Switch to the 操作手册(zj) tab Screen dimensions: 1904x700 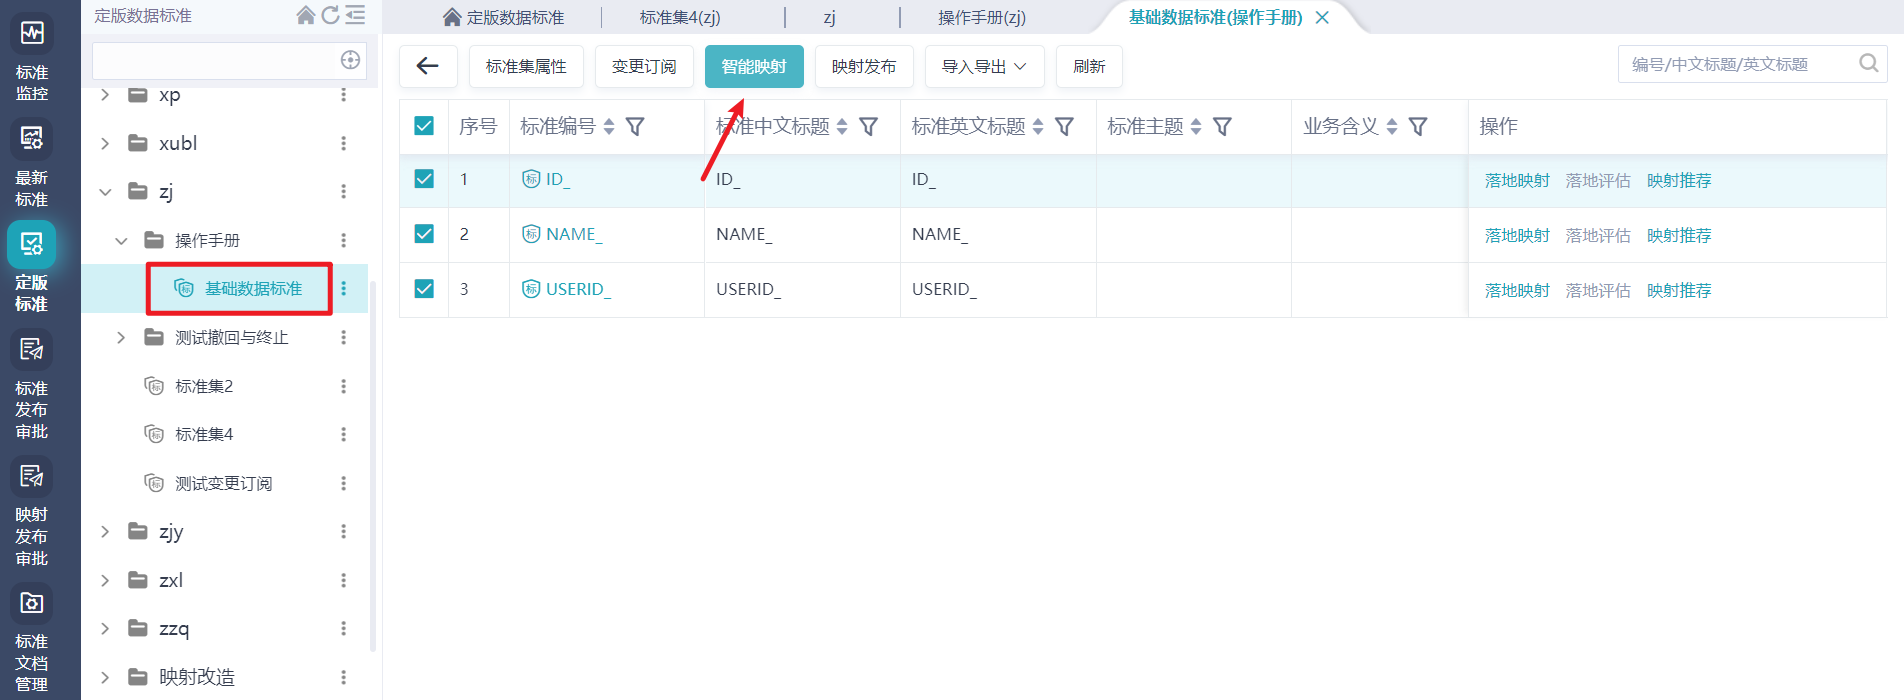(981, 17)
